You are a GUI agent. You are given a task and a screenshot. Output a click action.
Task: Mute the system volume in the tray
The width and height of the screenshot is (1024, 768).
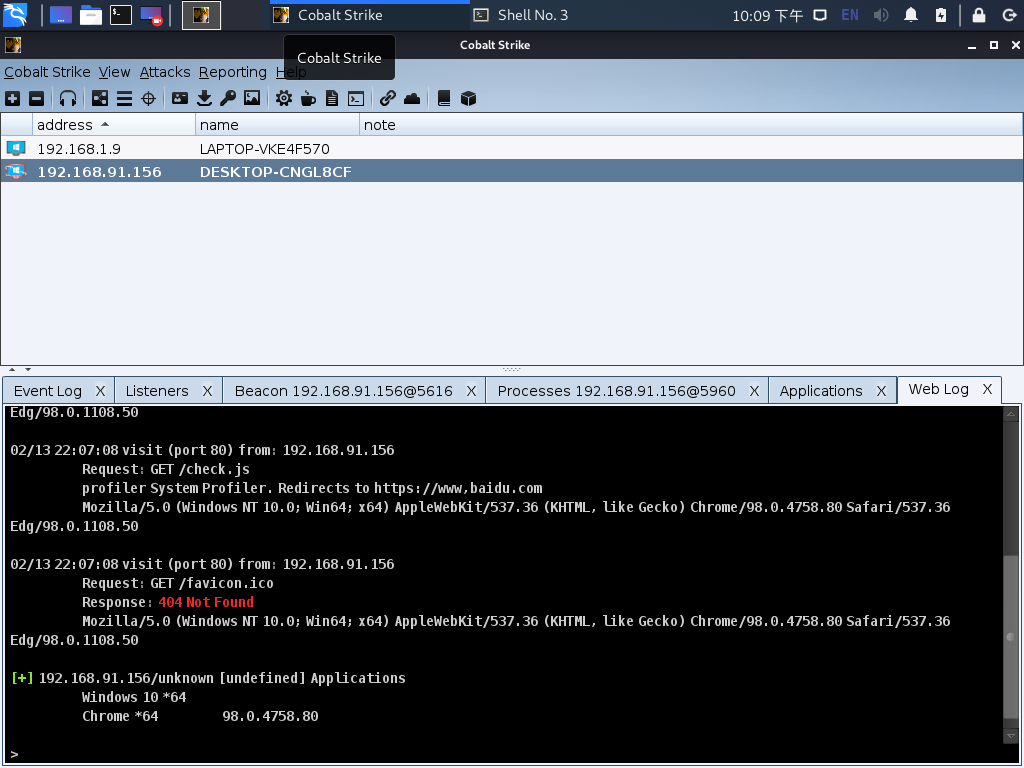[x=880, y=15]
